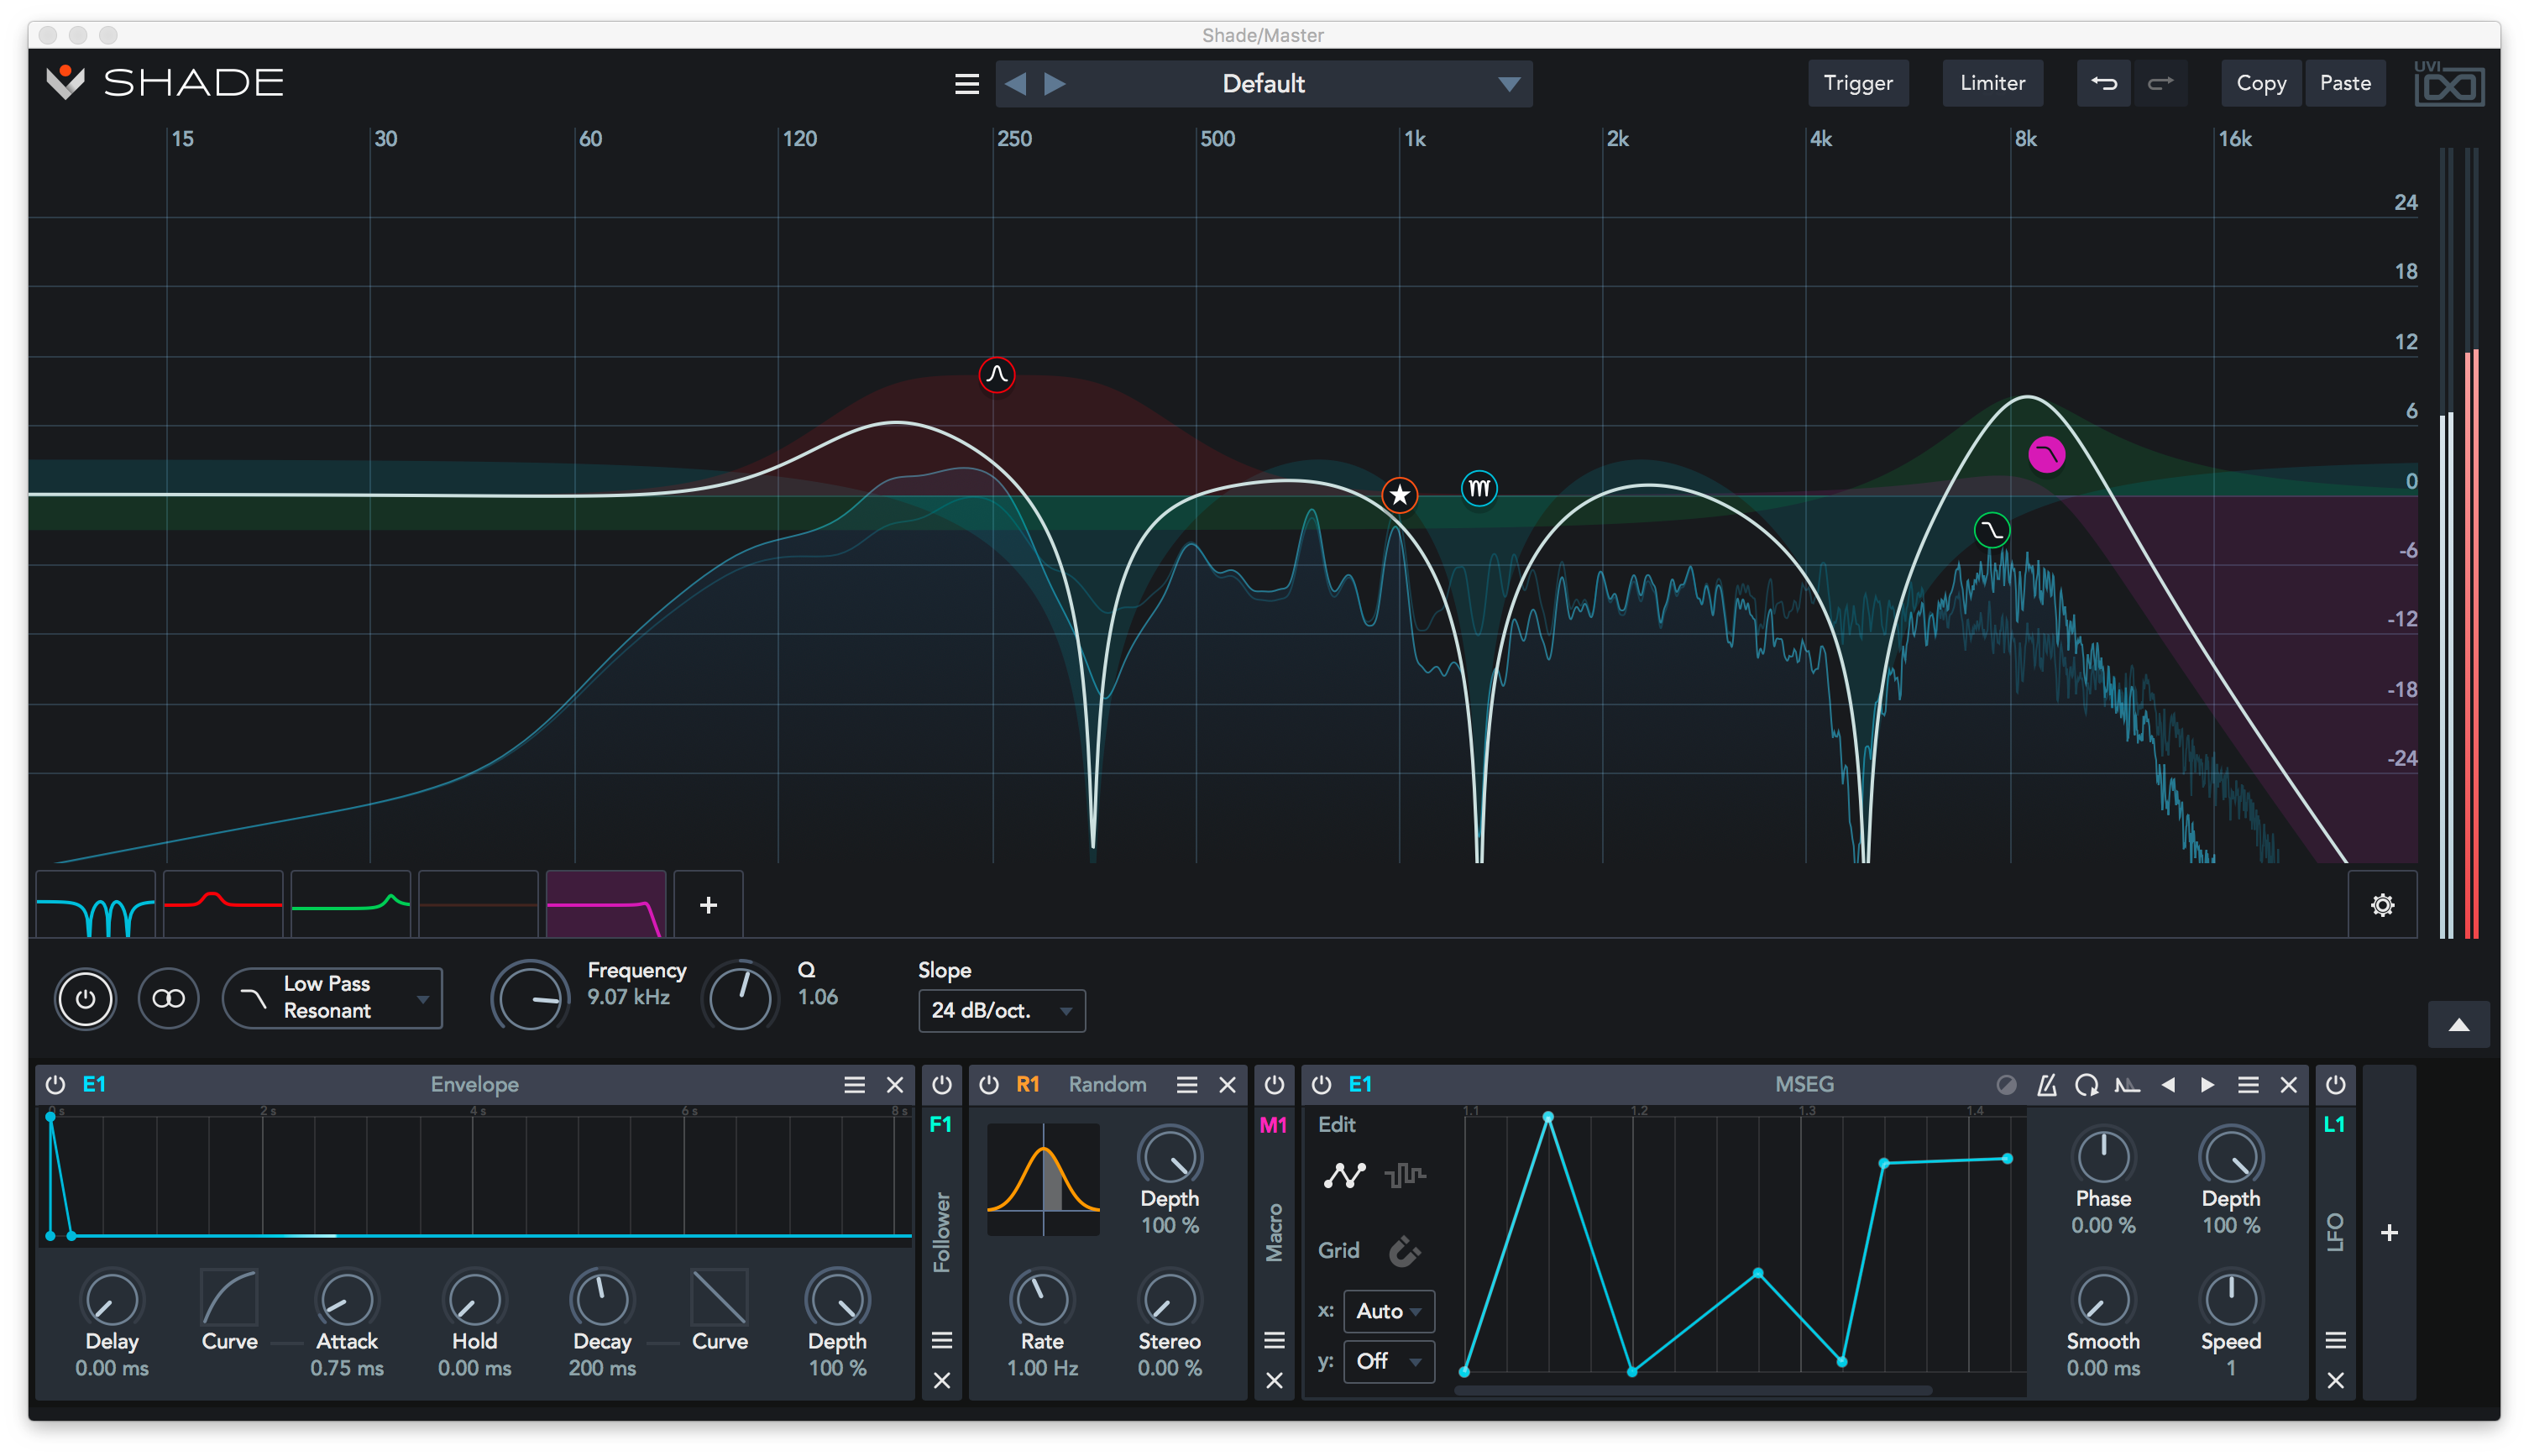The image size is (2529, 1456).
Task: Toggle the MSEG half-filled circle icon
Action: [2005, 1085]
